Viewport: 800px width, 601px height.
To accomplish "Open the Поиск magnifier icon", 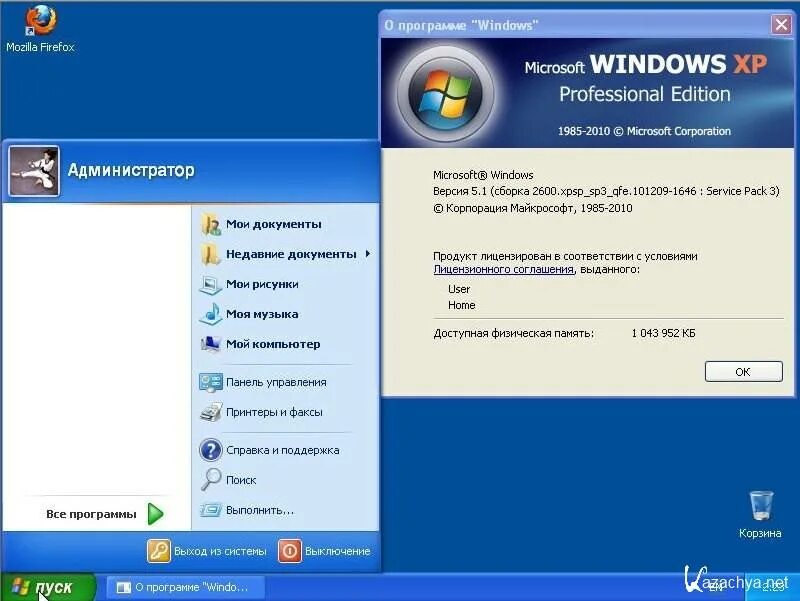I will pos(211,480).
